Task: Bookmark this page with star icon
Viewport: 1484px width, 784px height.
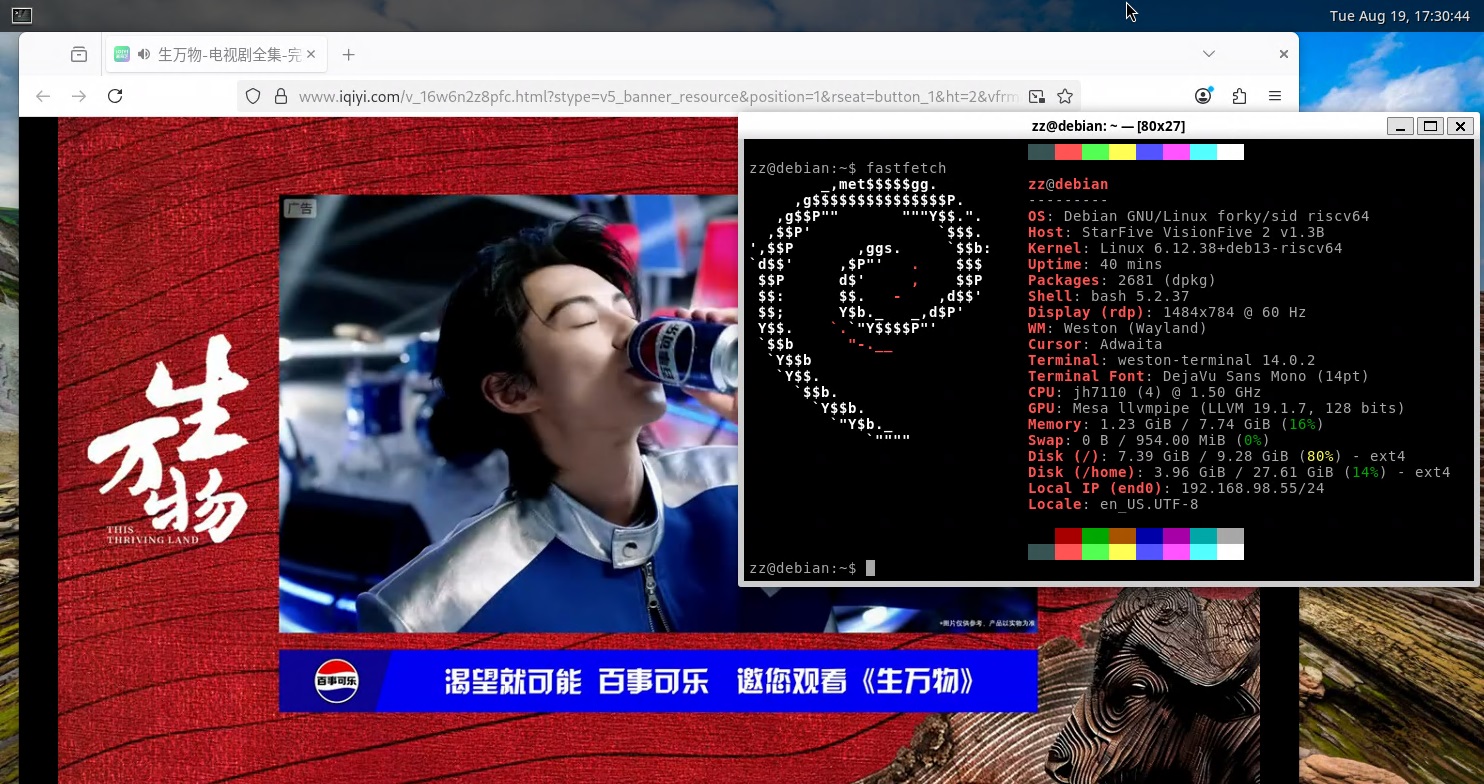Action: click(x=1065, y=96)
